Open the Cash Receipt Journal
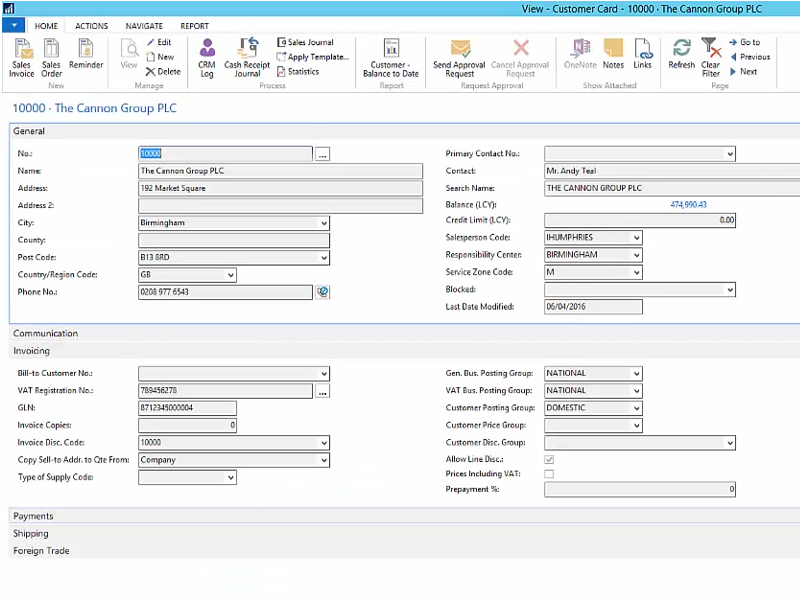Image resolution: width=800 pixels, height=600 pixels. click(247, 58)
